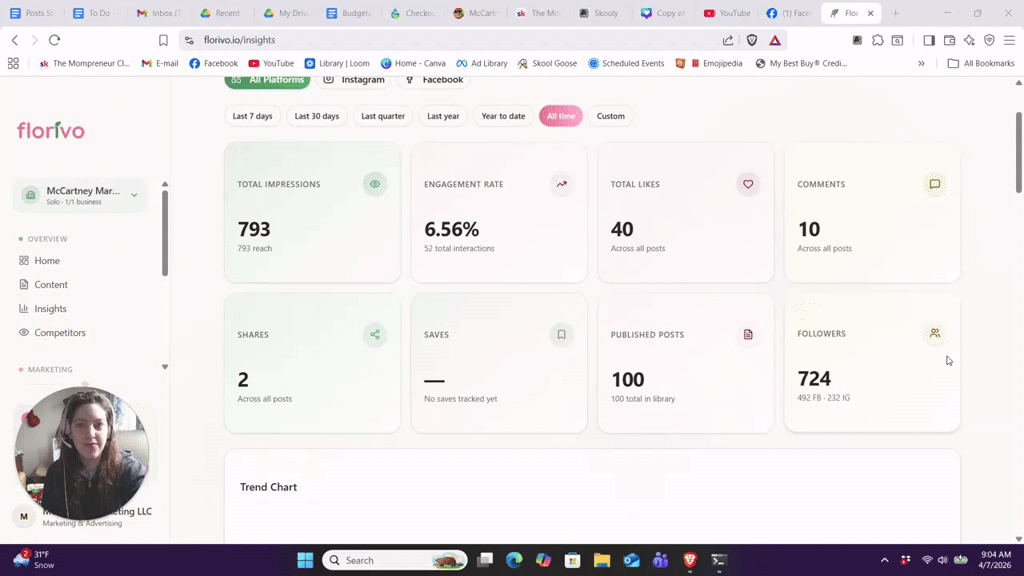Open the weather widget showing 31°F Snow
The height and width of the screenshot is (576, 1024).
pyautogui.click(x=33, y=560)
